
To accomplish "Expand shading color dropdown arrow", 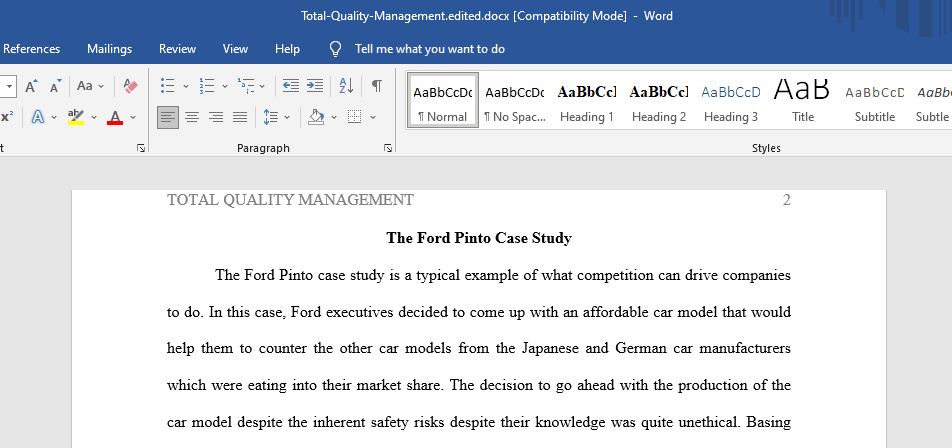I will 334,117.
